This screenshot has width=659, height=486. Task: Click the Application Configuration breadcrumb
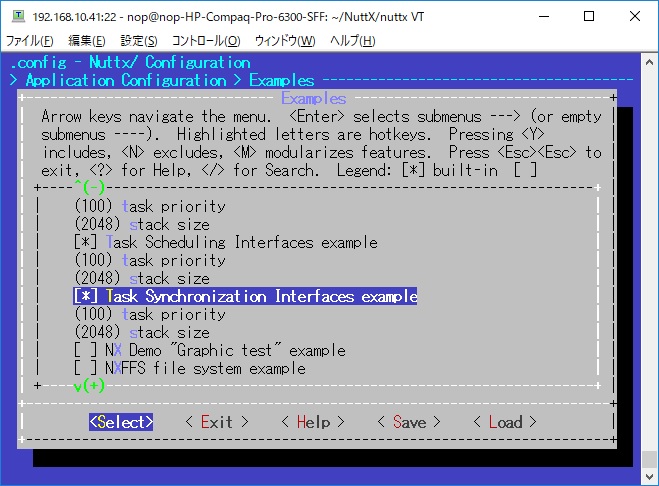126,80
